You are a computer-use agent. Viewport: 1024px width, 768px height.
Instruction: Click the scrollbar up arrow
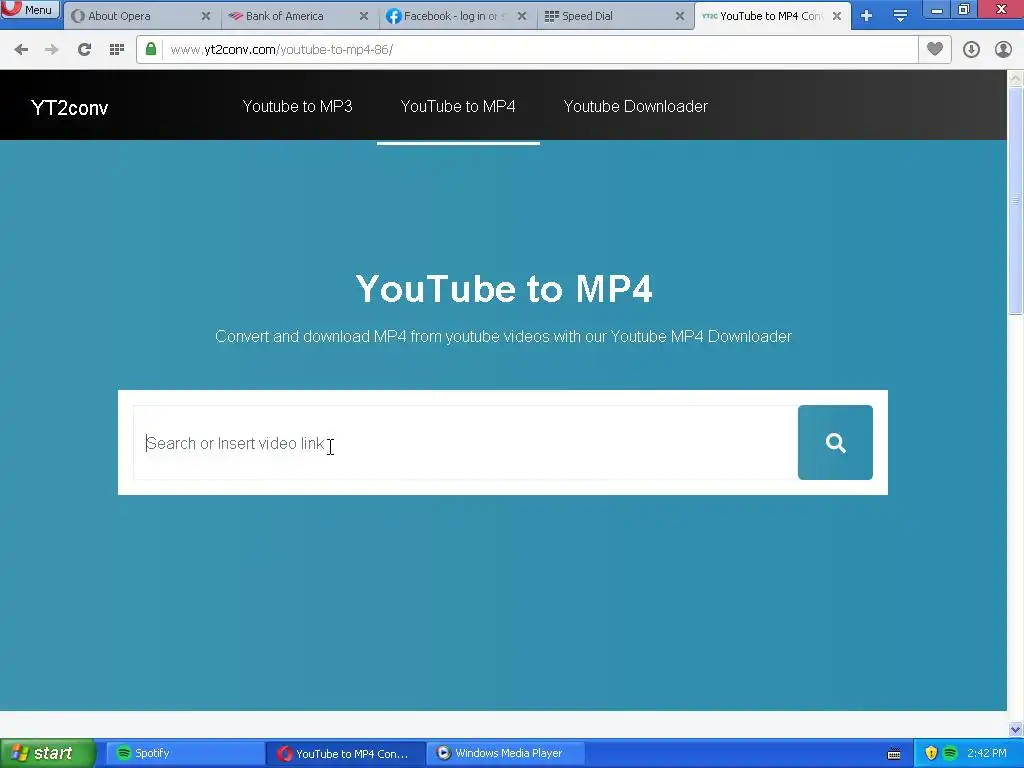[x=1015, y=79]
